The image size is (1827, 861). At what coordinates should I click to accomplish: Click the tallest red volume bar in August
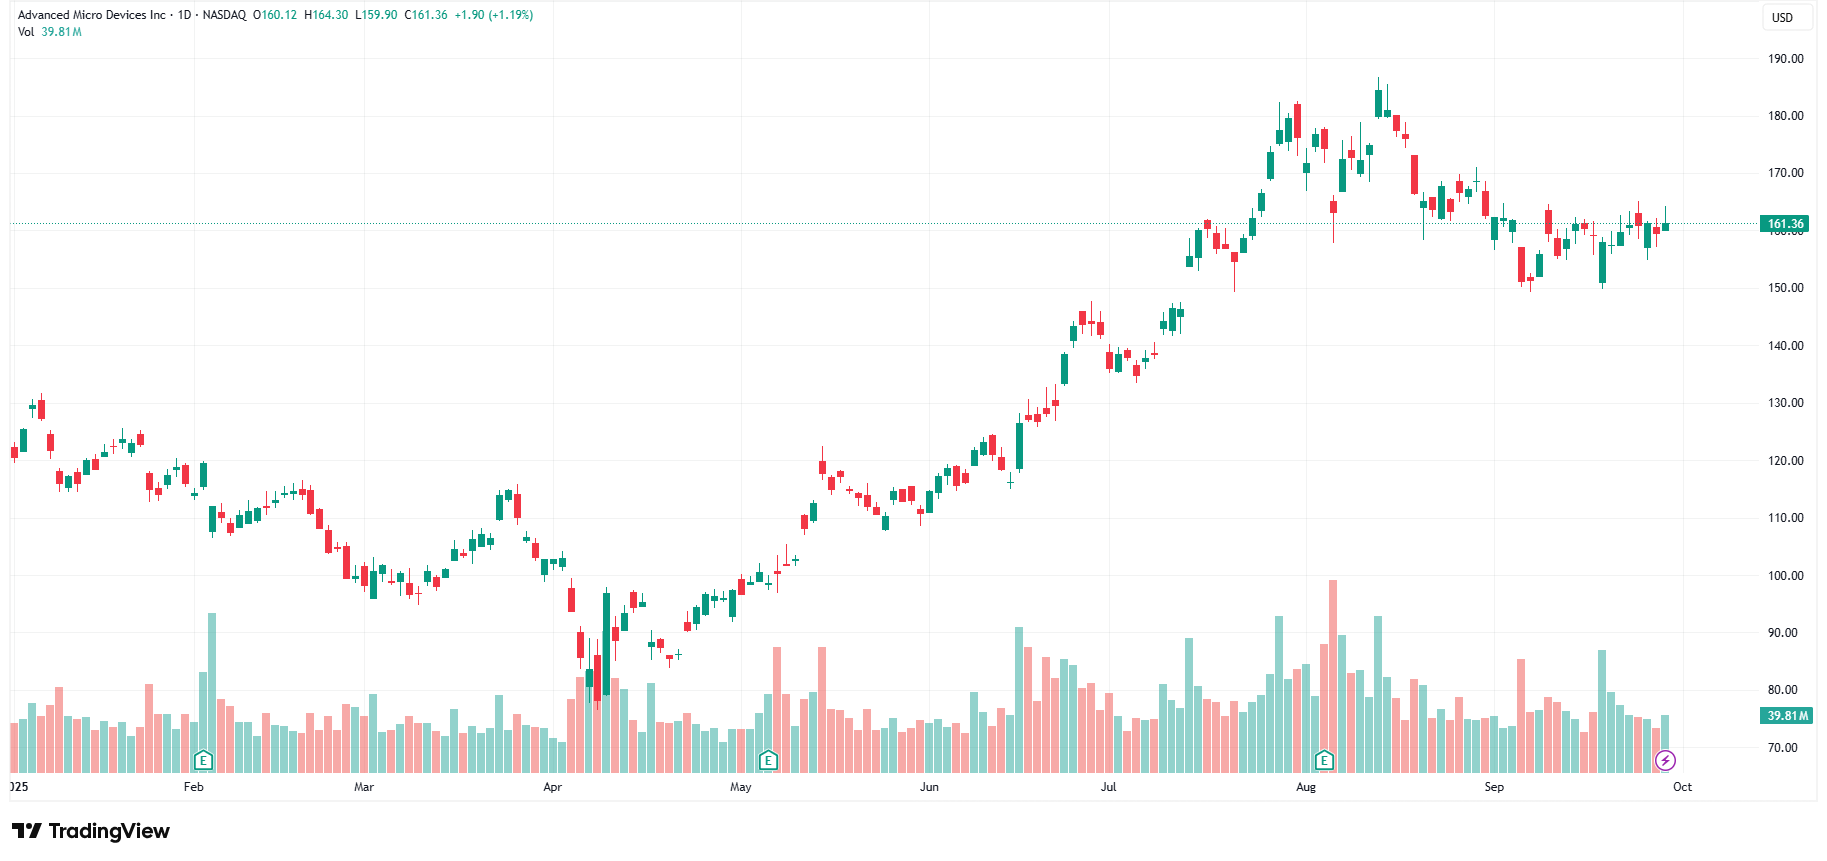[x=1332, y=676]
